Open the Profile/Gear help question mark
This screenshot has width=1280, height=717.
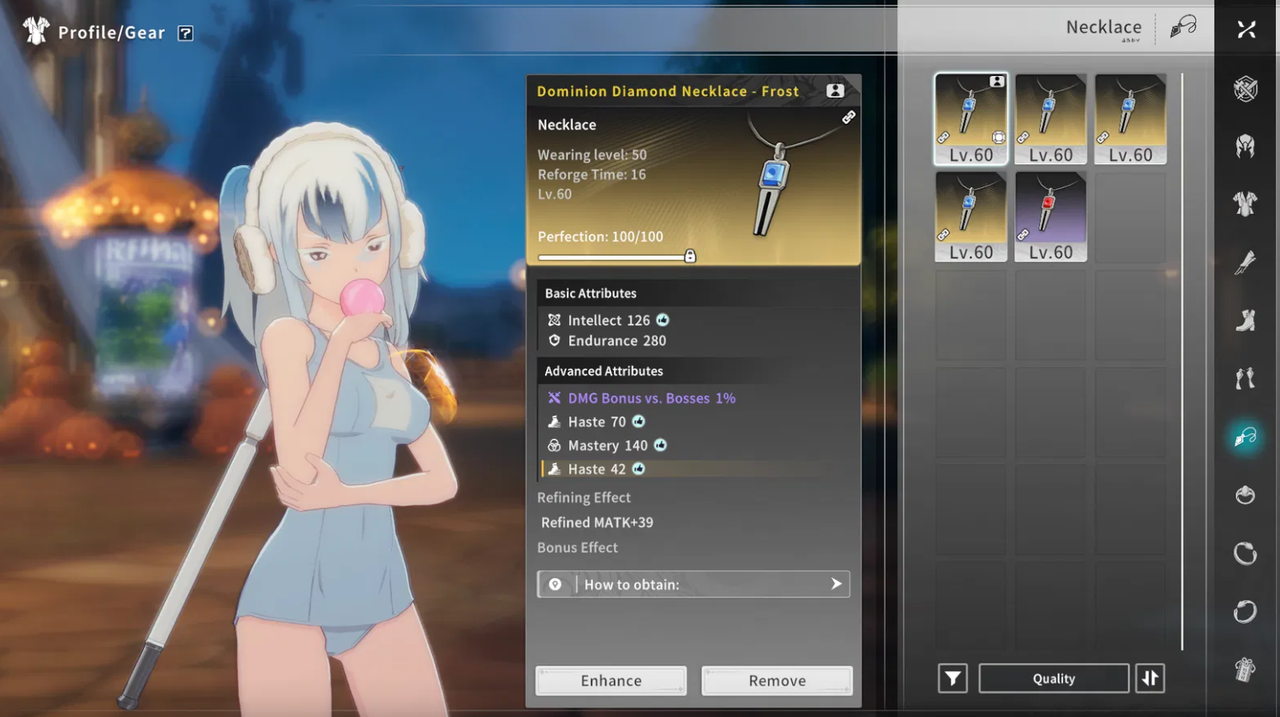tap(185, 33)
